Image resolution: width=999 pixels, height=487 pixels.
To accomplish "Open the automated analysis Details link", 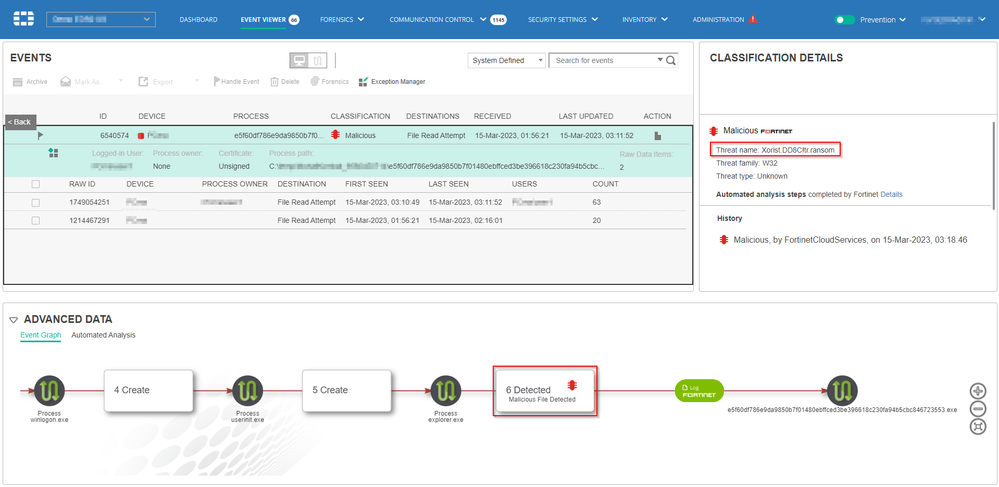I will point(891,194).
